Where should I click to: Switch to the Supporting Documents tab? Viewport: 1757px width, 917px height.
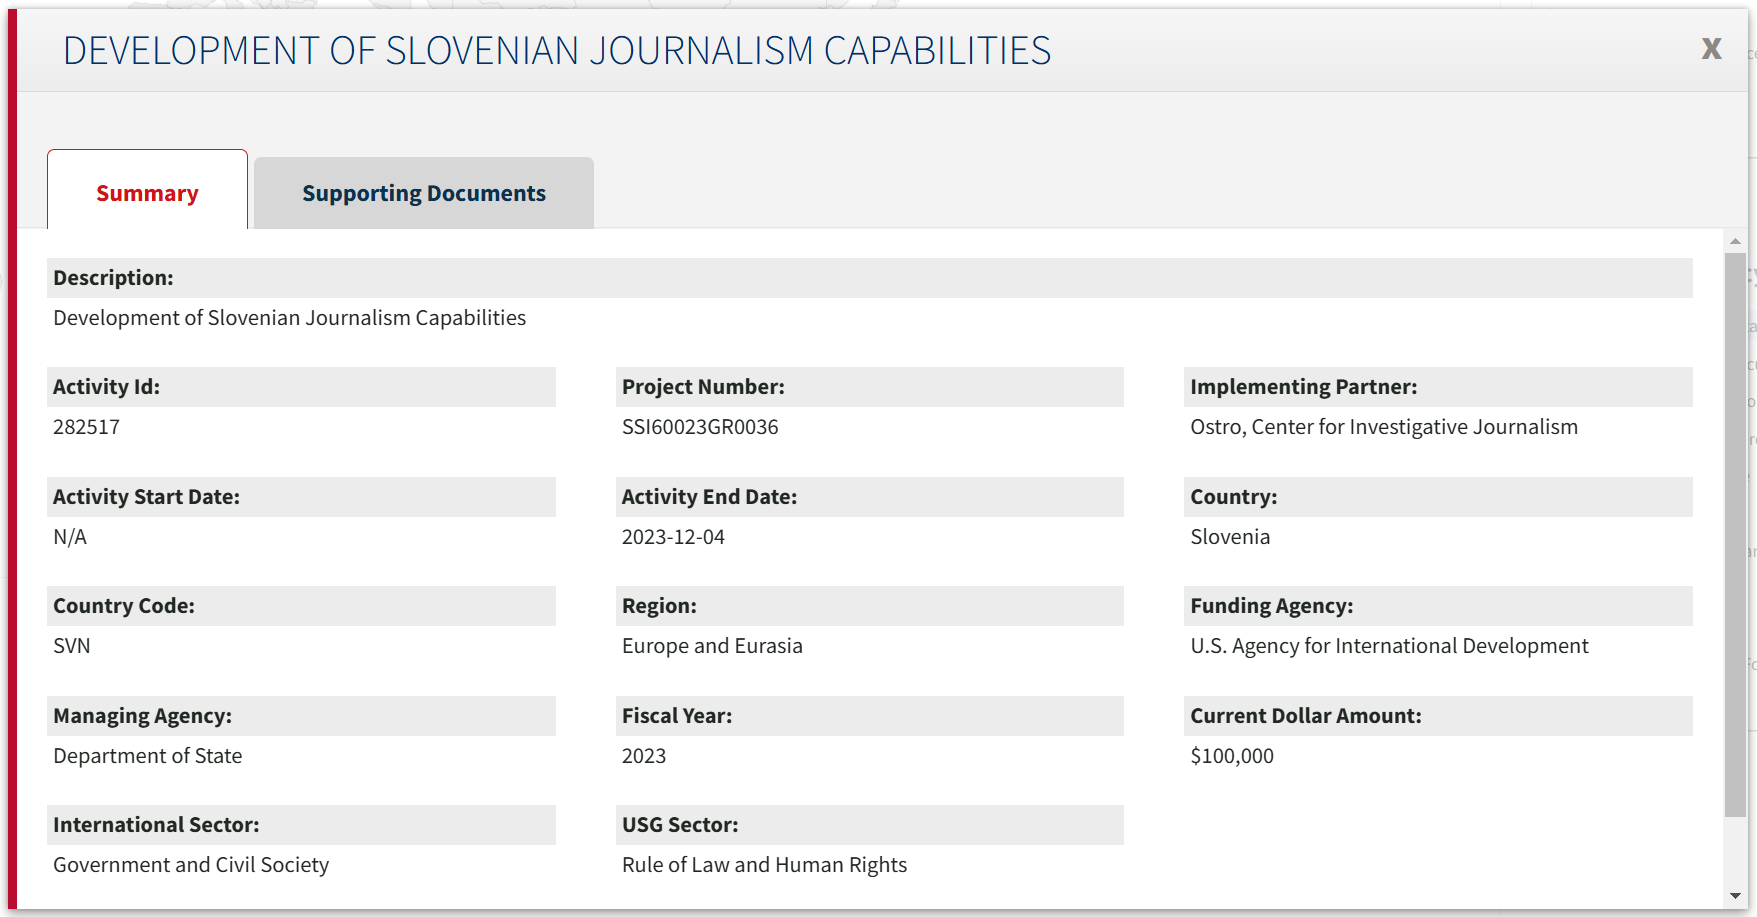(424, 193)
